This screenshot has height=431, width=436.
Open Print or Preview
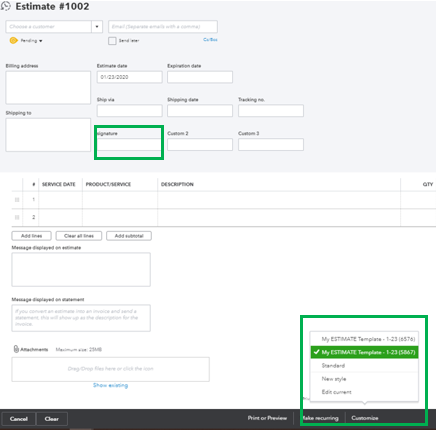pyautogui.click(x=267, y=418)
